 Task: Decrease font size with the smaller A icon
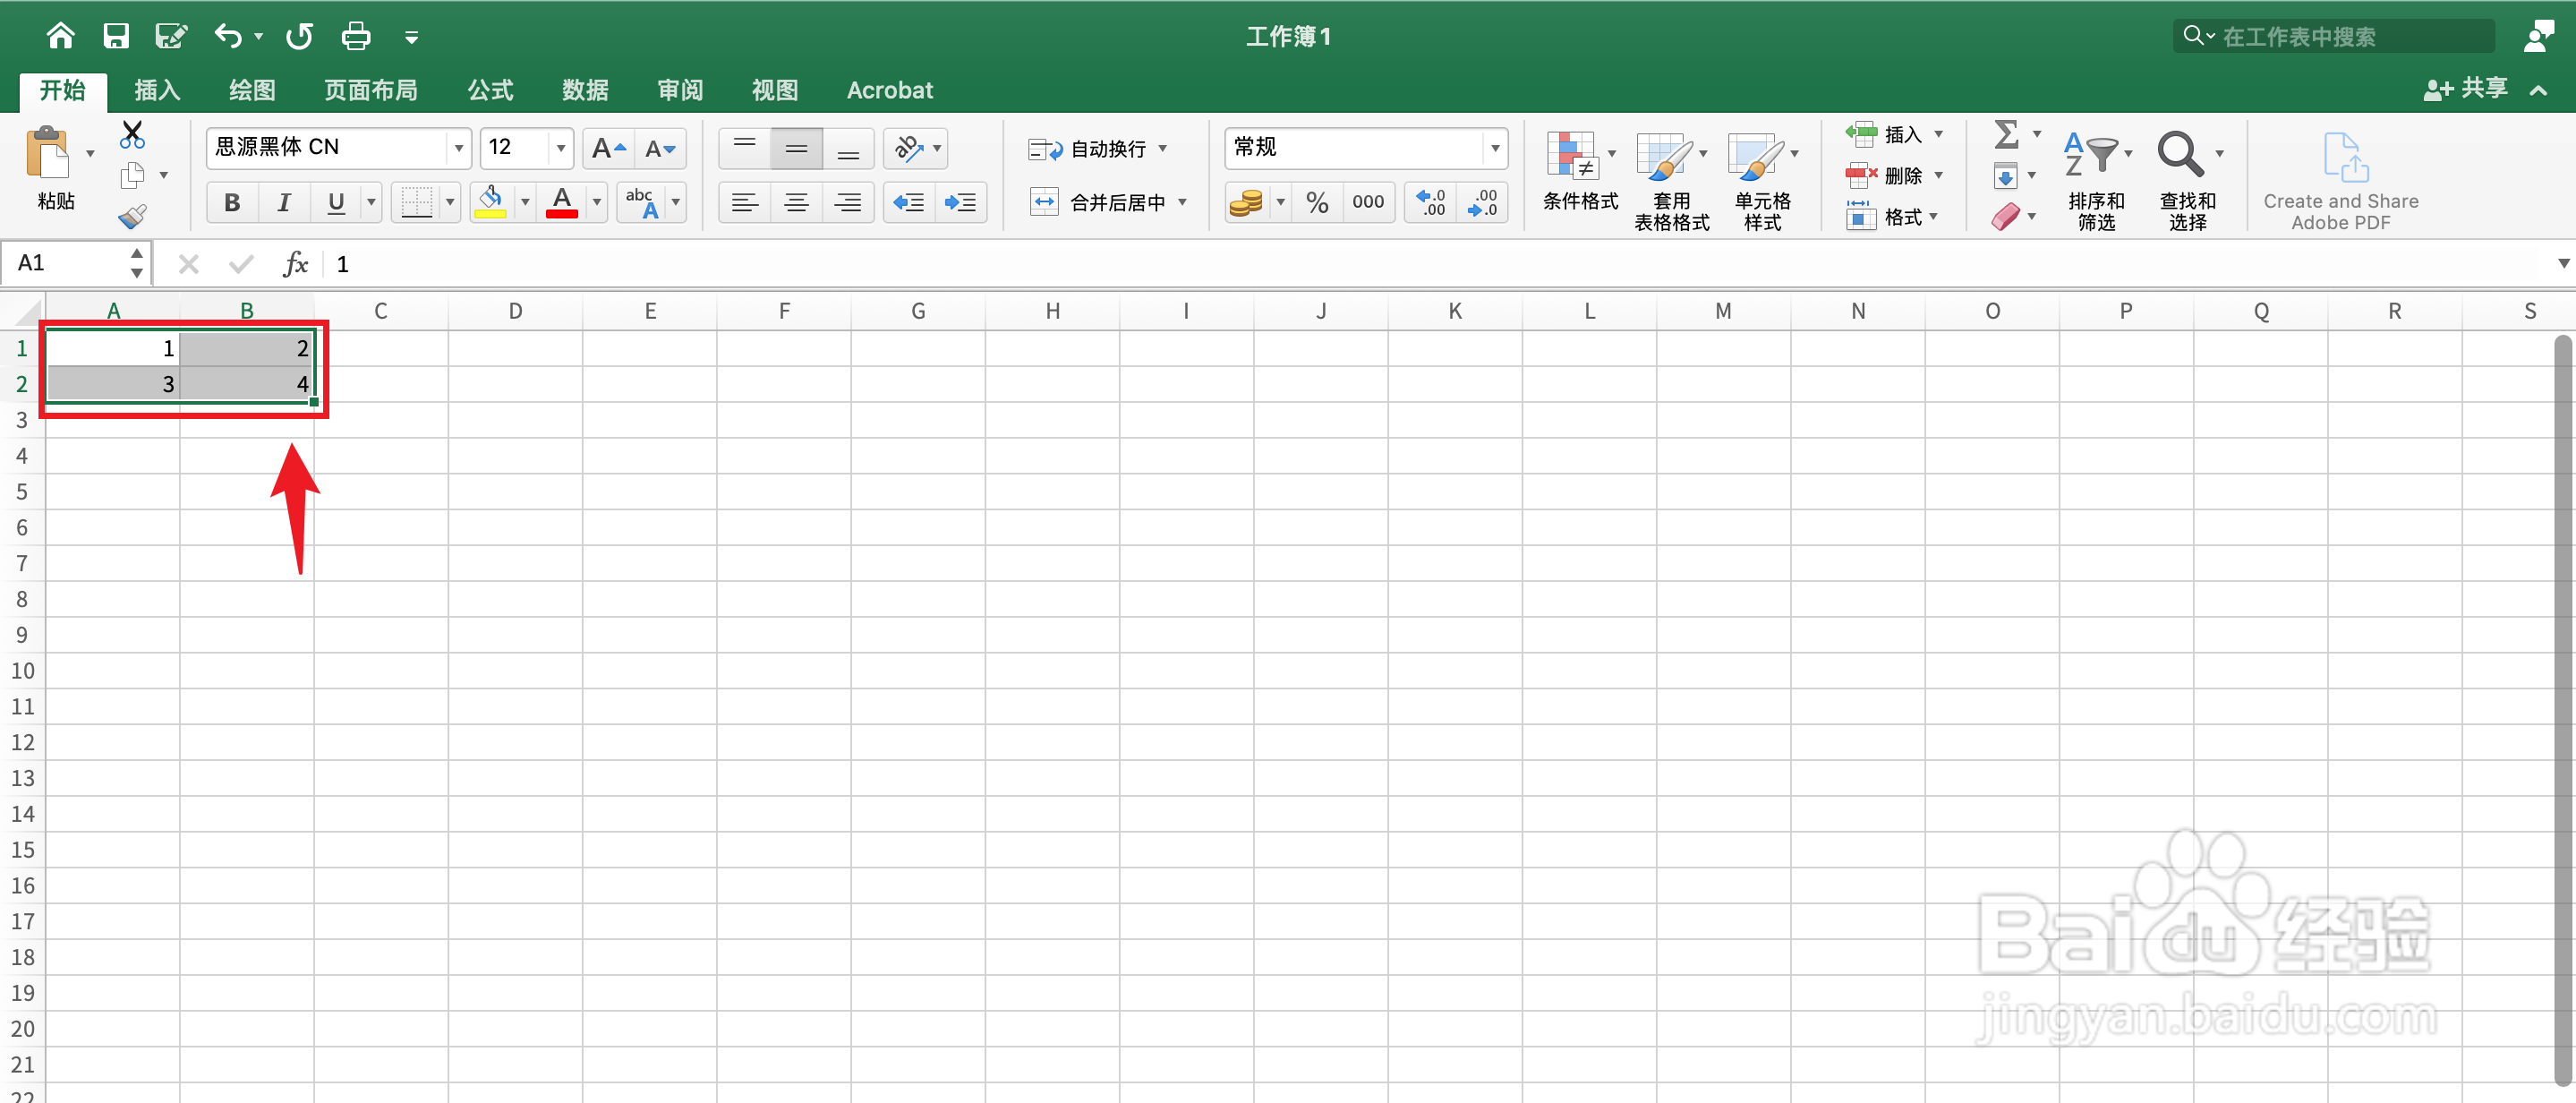point(661,148)
